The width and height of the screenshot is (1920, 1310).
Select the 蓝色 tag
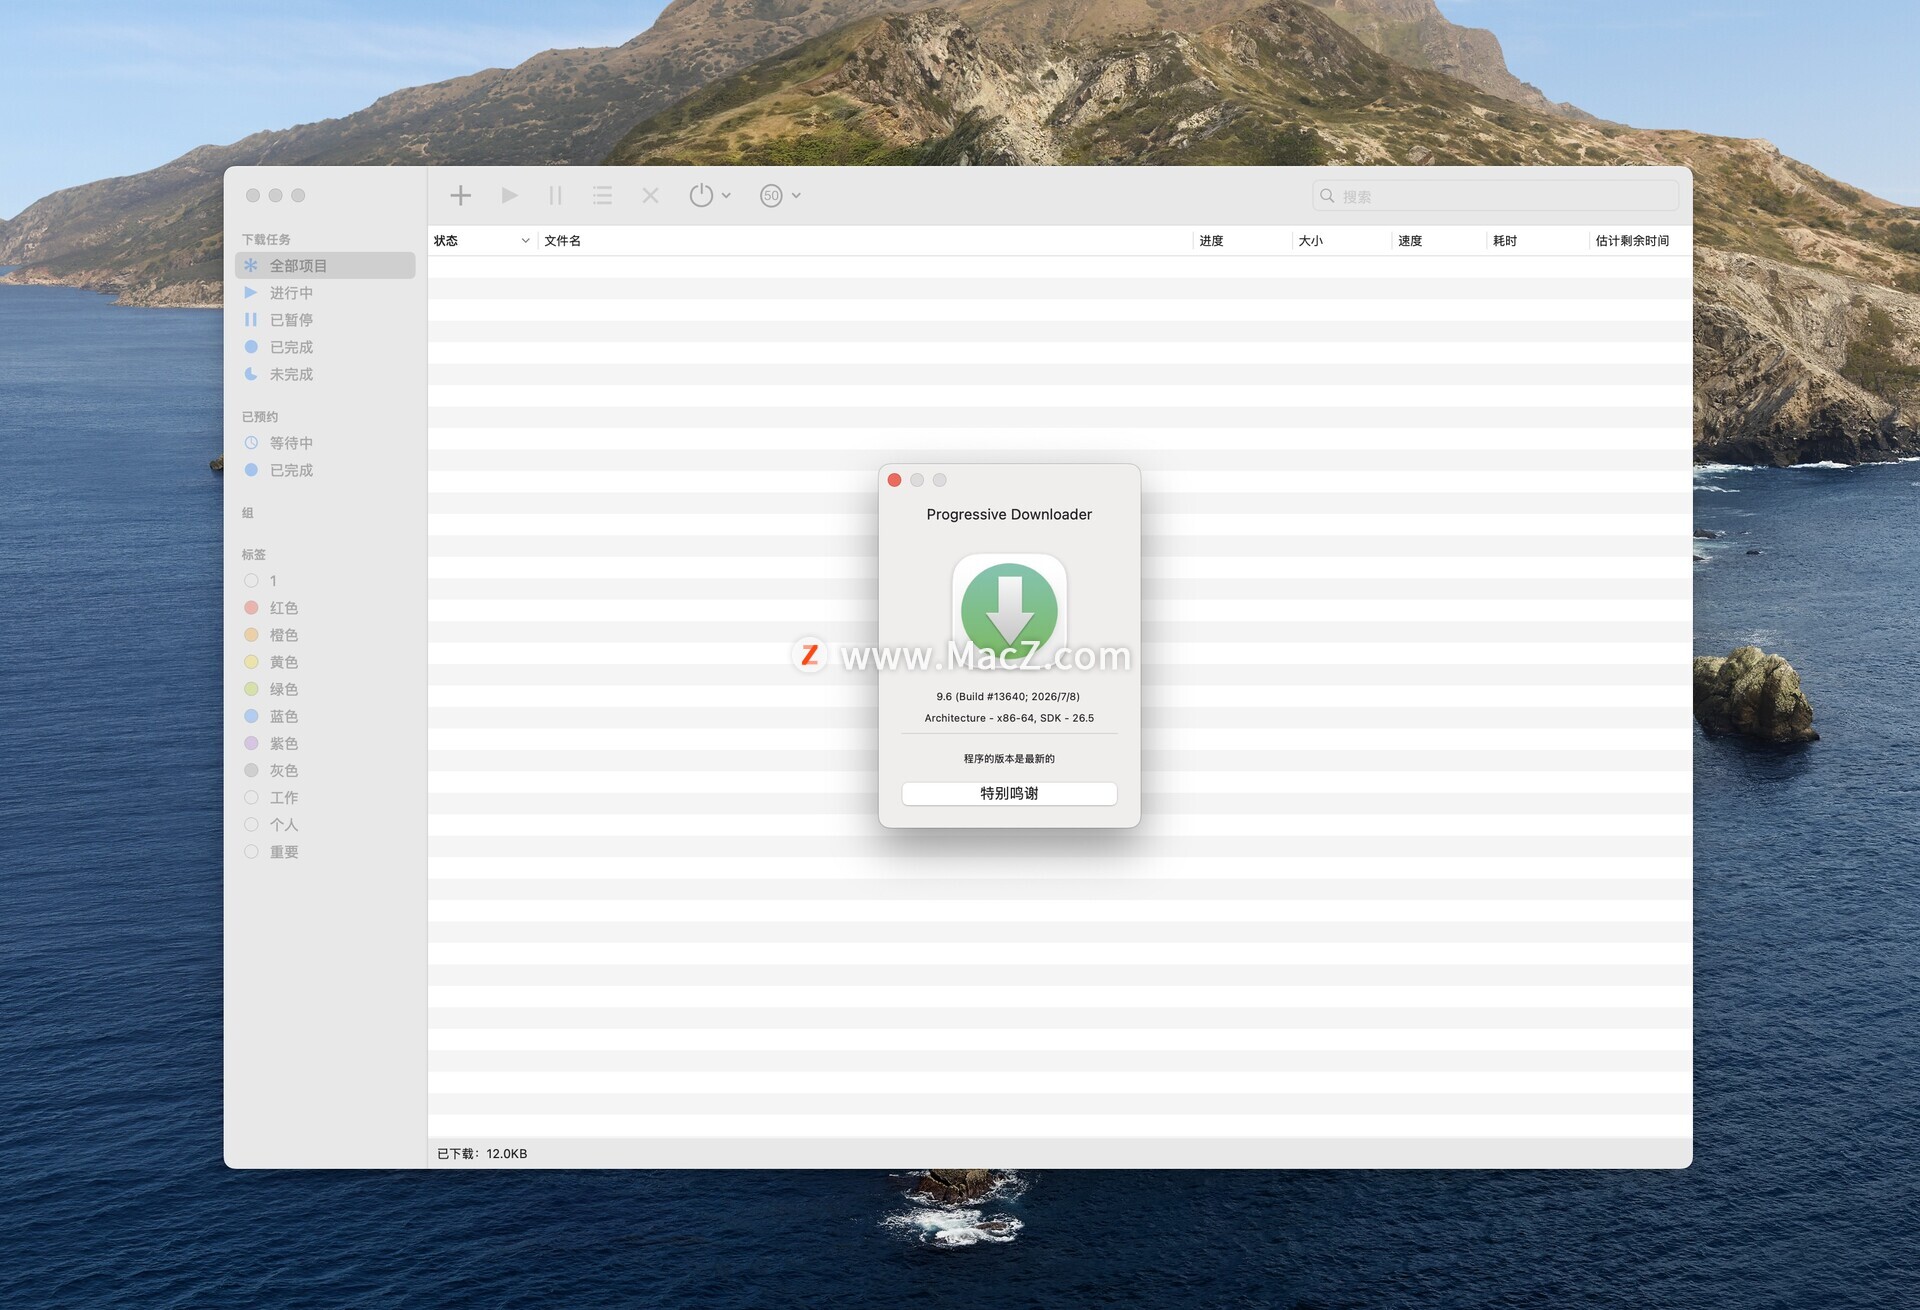pyautogui.click(x=325, y=716)
